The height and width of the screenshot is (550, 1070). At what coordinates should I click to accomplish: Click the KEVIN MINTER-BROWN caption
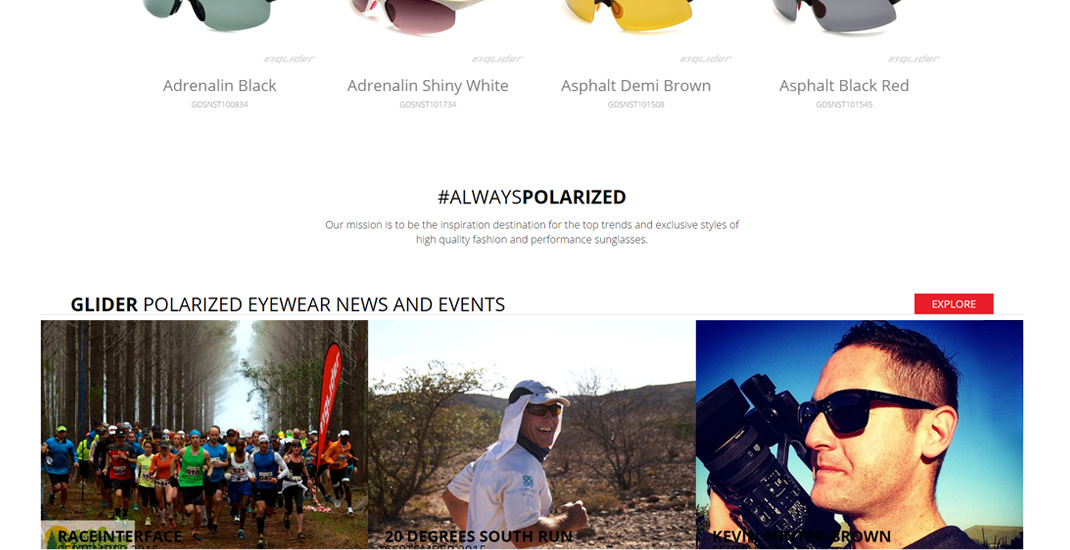tap(801, 536)
